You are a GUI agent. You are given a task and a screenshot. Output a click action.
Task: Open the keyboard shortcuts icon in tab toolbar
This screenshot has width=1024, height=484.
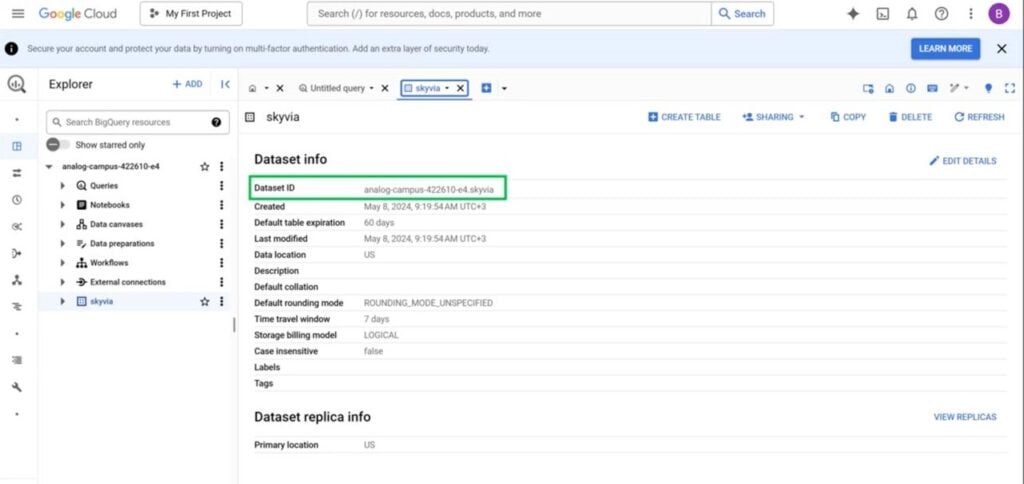pos(932,88)
